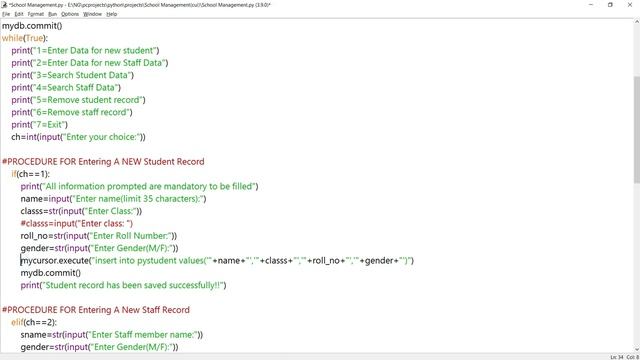This screenshot has width=640, height=360.
Task: Click the '7=Exit' print line
Action: click(x=40, y=124)
